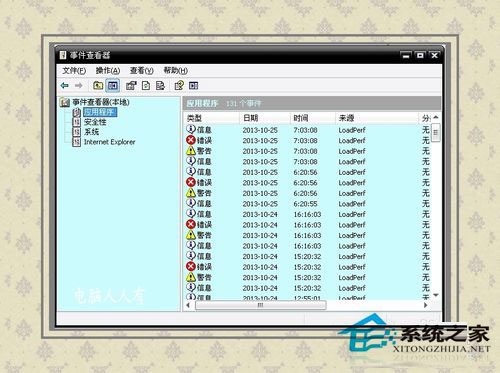Viewport: 500px width, 373px height.
Task: Click the log icon beside 安全性
Action: (x=77, y=122)
